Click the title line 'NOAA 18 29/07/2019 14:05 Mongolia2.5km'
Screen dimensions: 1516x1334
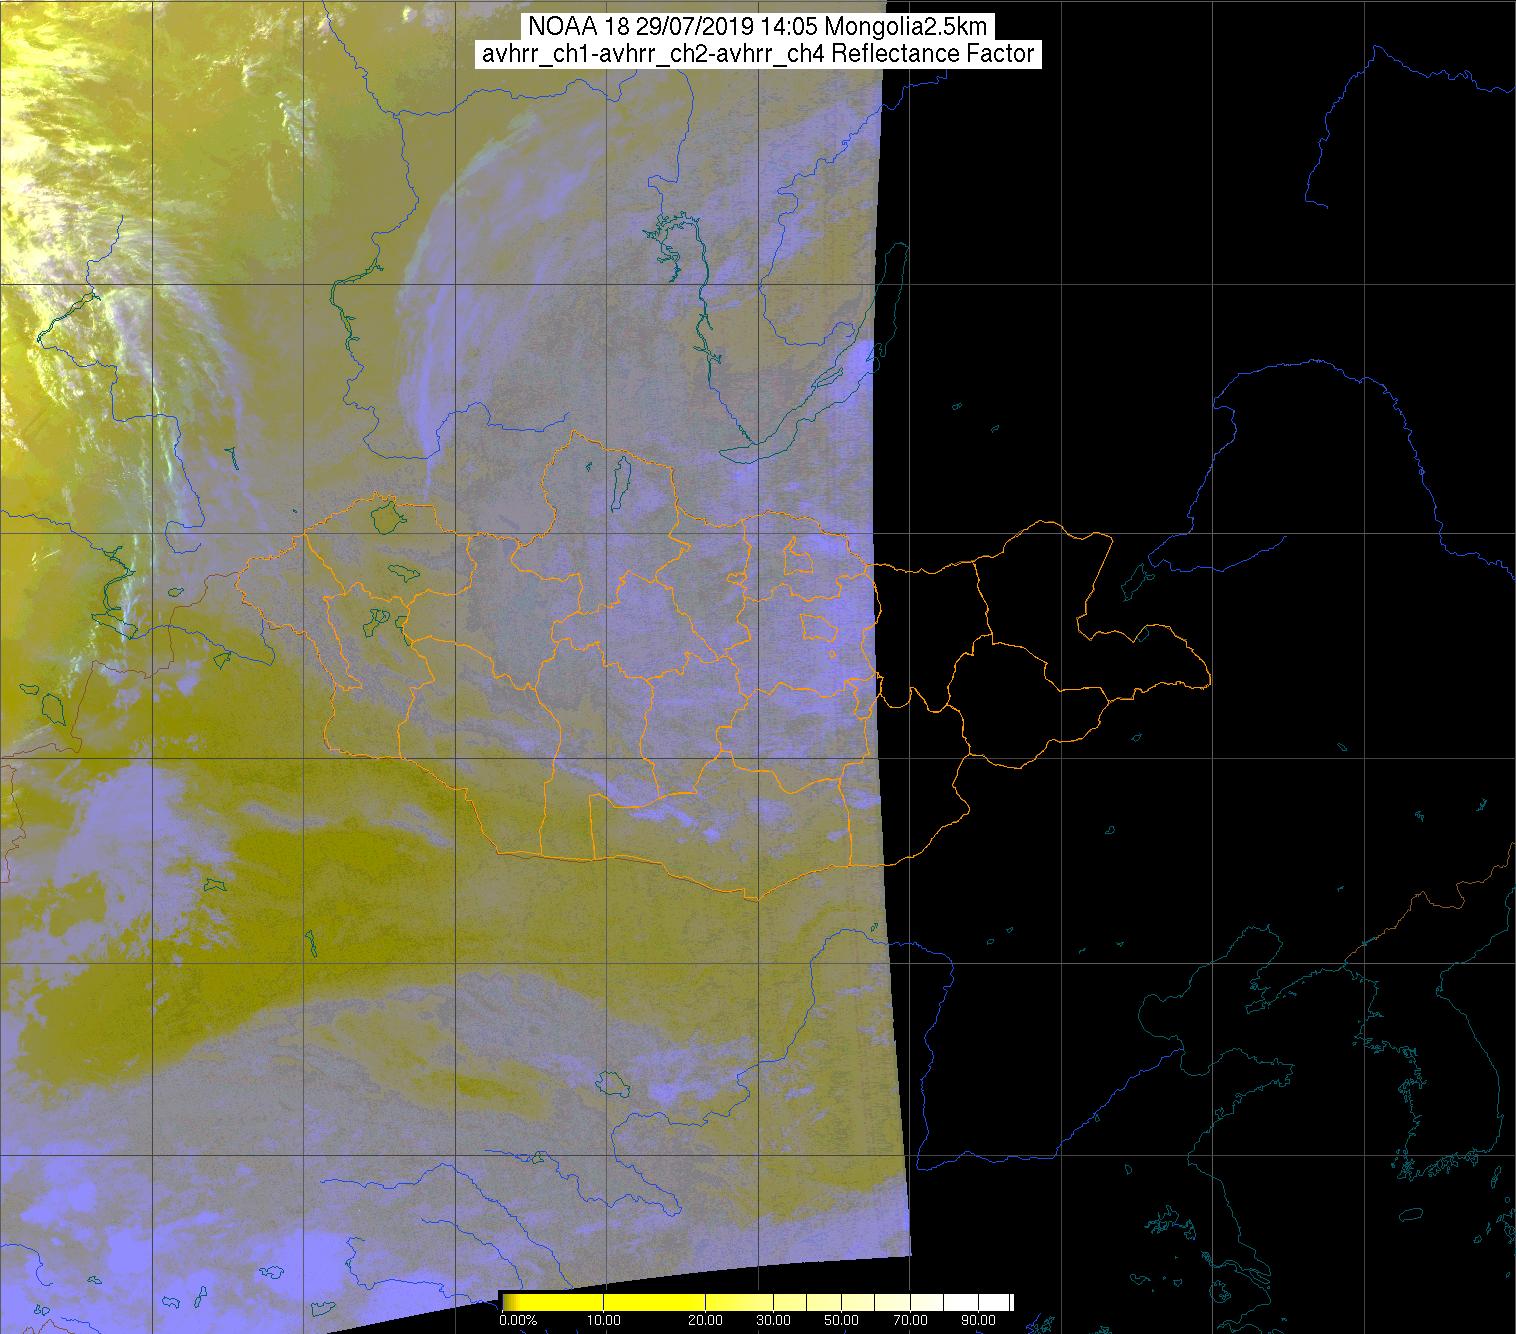(759, 28)
